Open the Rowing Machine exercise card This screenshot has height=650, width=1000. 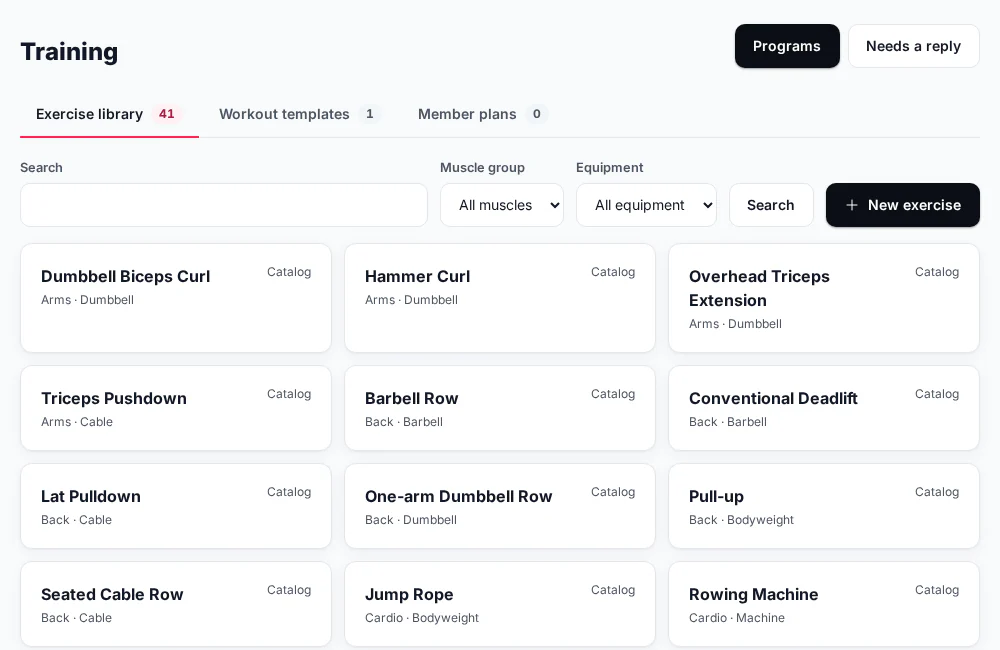(x=824, y=604)
